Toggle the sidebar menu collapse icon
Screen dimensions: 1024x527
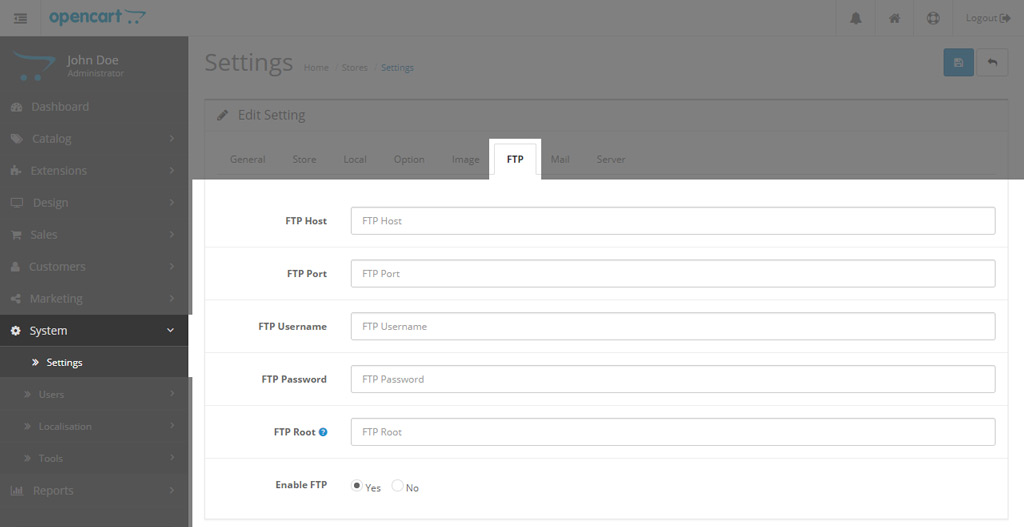tap(20, 18)
